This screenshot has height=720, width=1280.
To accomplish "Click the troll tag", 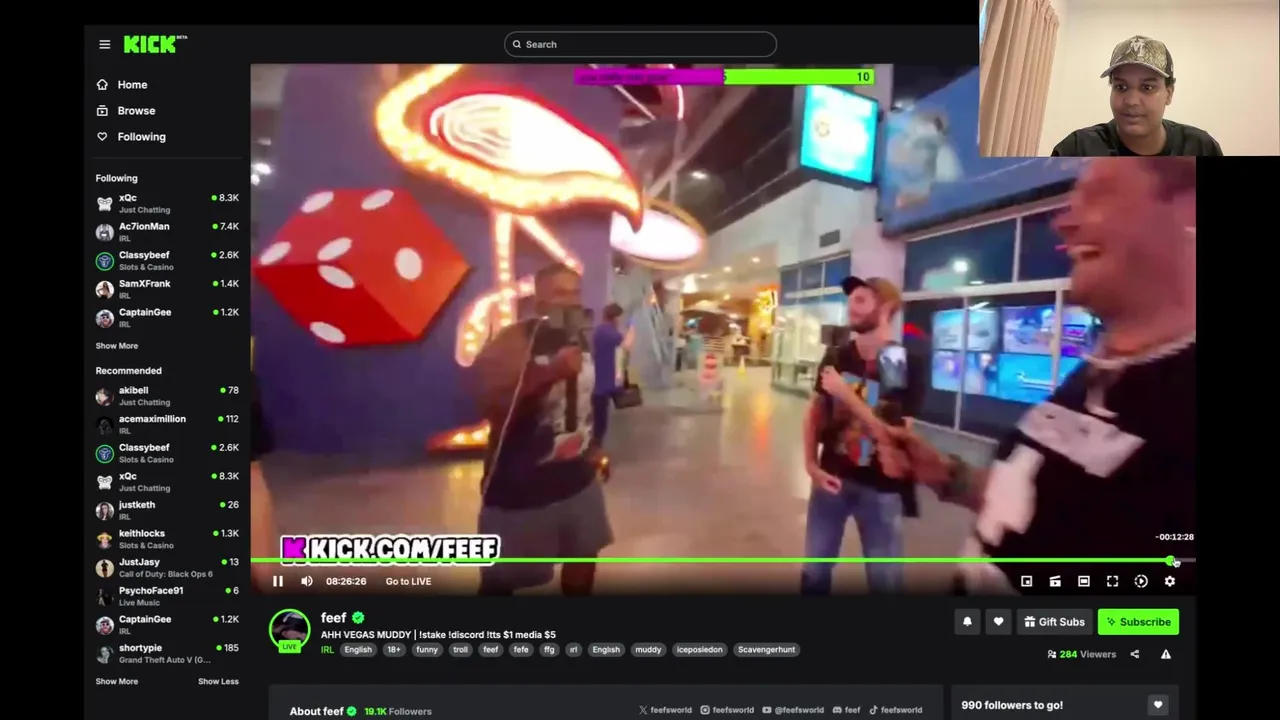I will click(x=460, y=650).
